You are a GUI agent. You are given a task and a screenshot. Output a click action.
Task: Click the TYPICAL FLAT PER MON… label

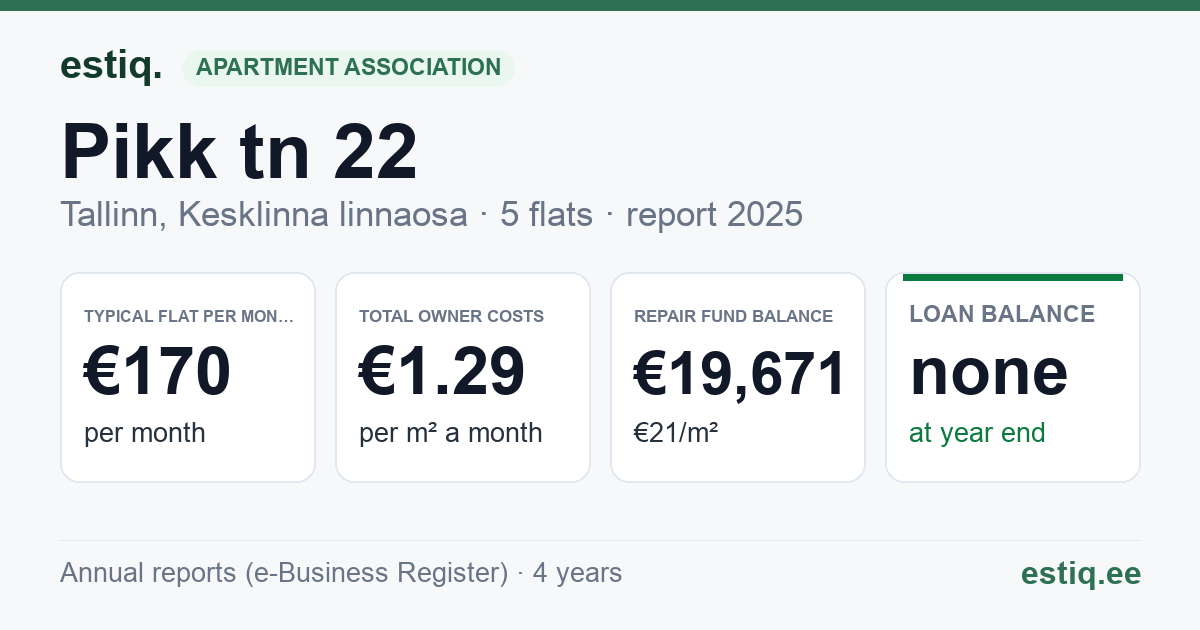tap(189, 316)
